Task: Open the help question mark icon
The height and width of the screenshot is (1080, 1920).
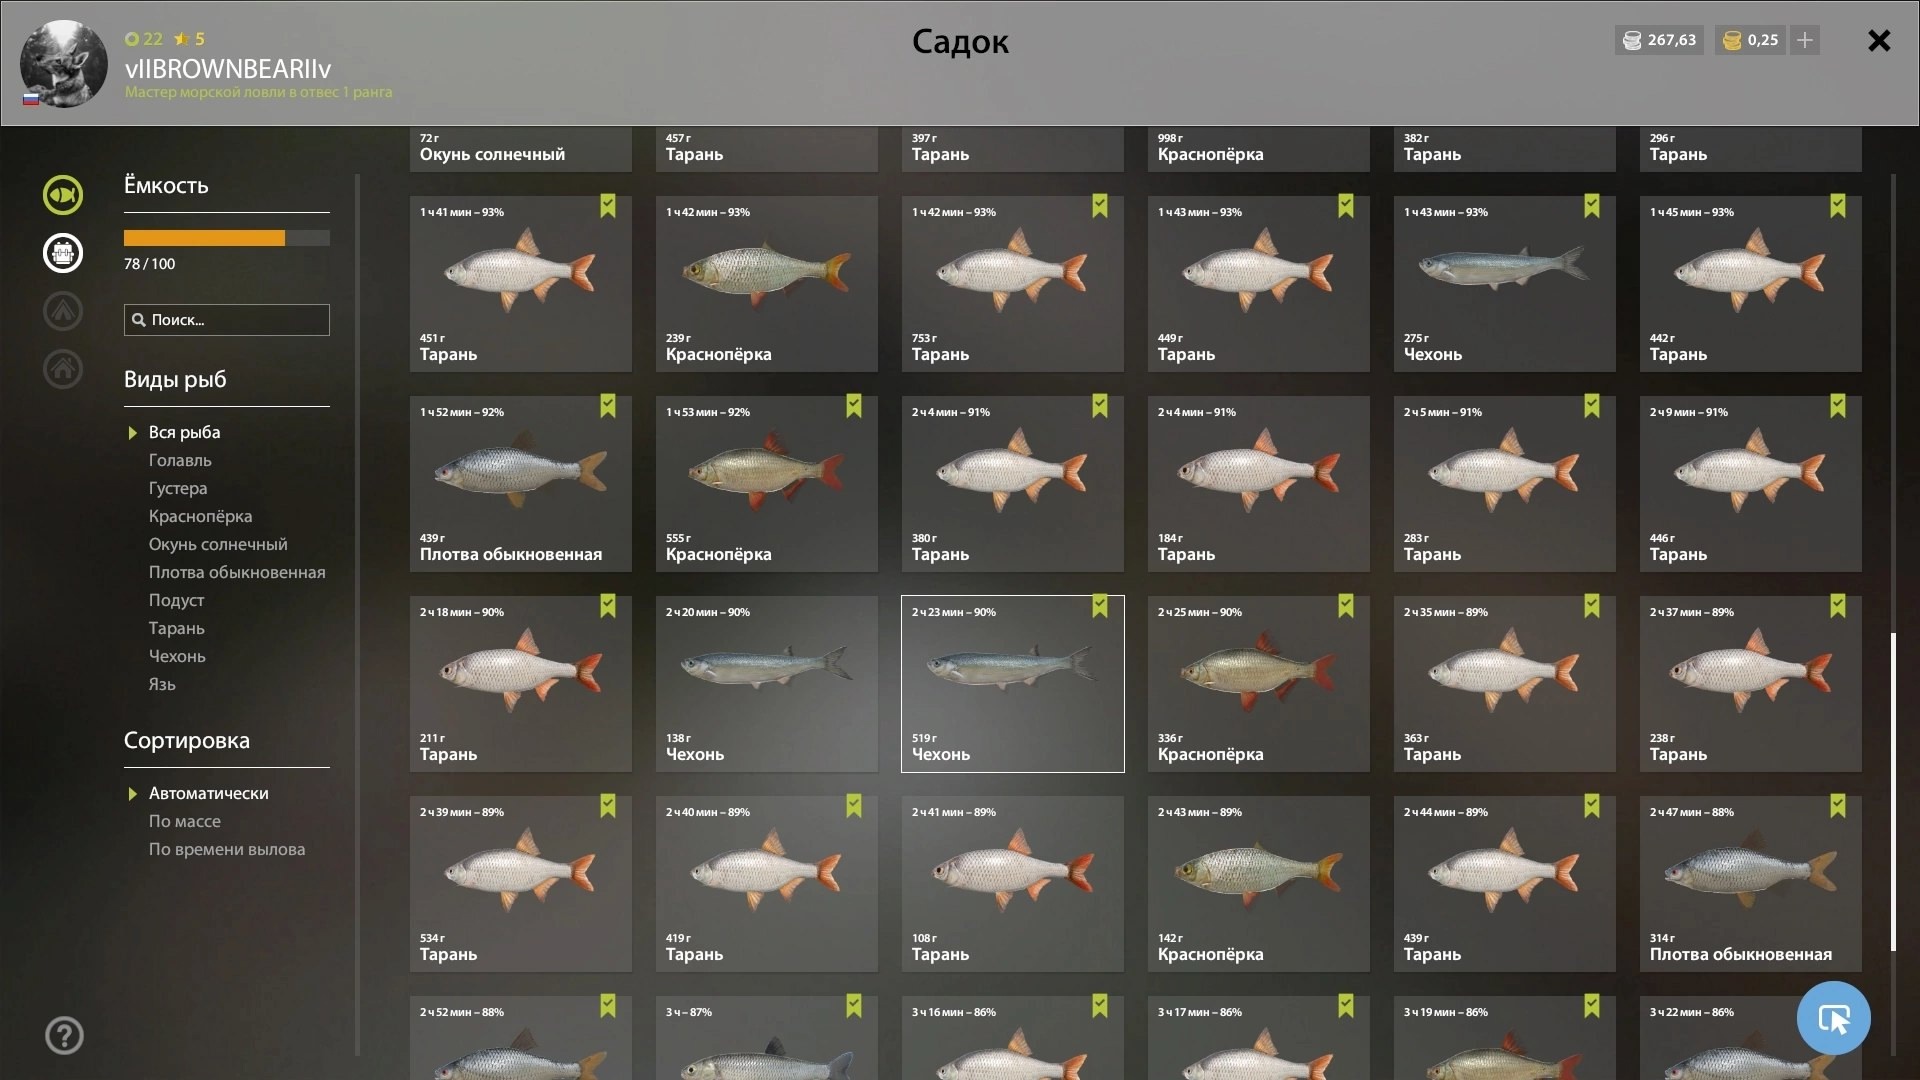Action: coord(64,1035)
